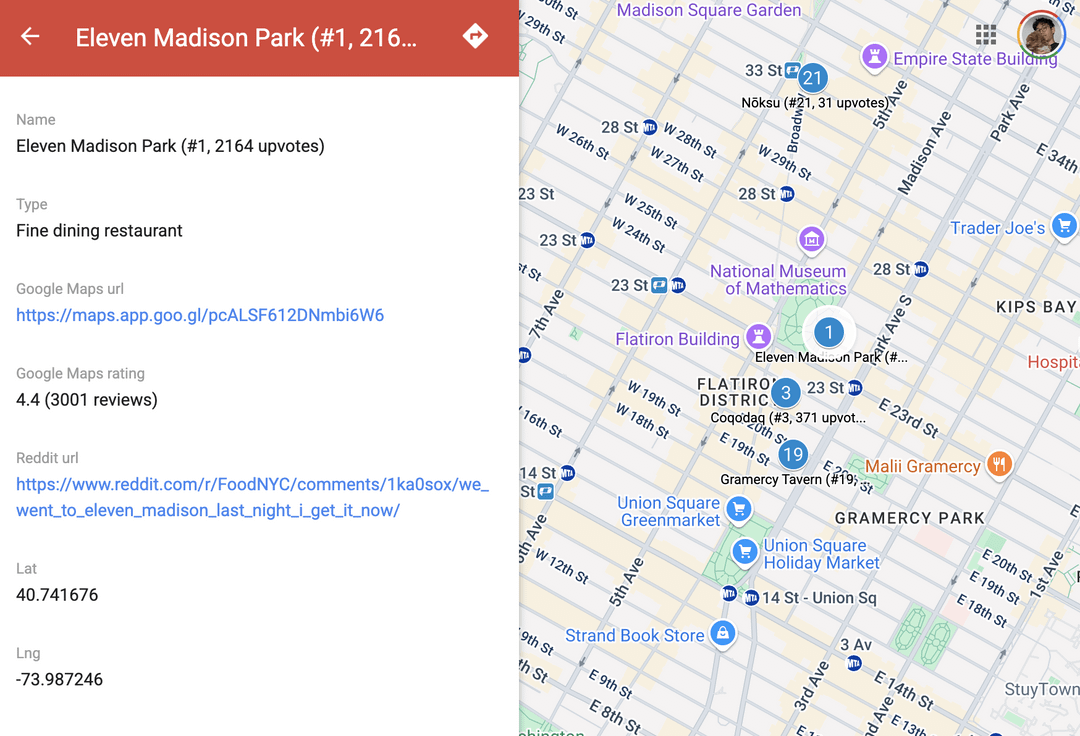Screen dimensions: 1080x736
Task: Click the KIPS BAY neighborhood label
Action: [1037, 306]
